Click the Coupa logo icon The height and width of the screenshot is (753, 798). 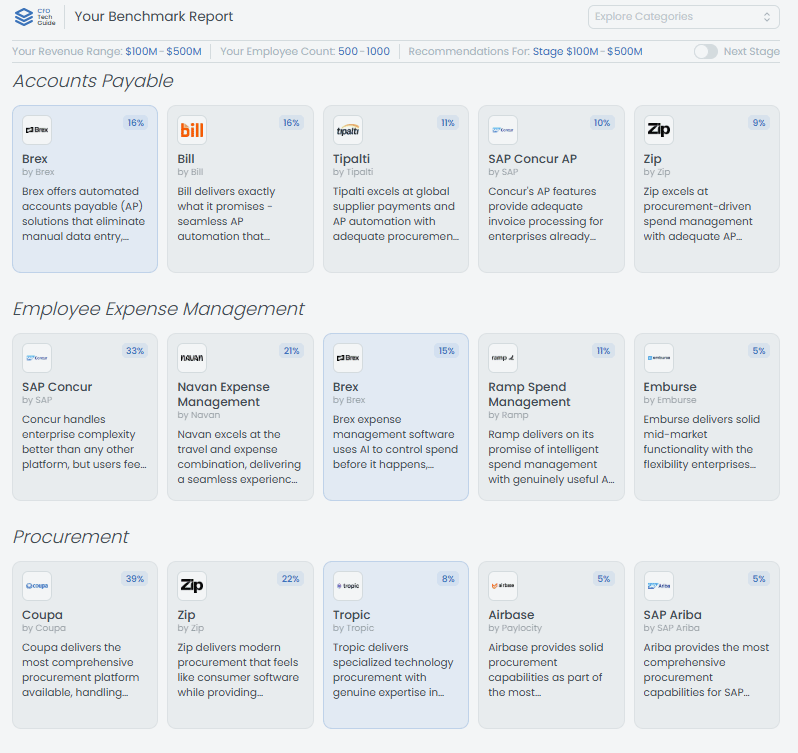(x=37, y=586)
